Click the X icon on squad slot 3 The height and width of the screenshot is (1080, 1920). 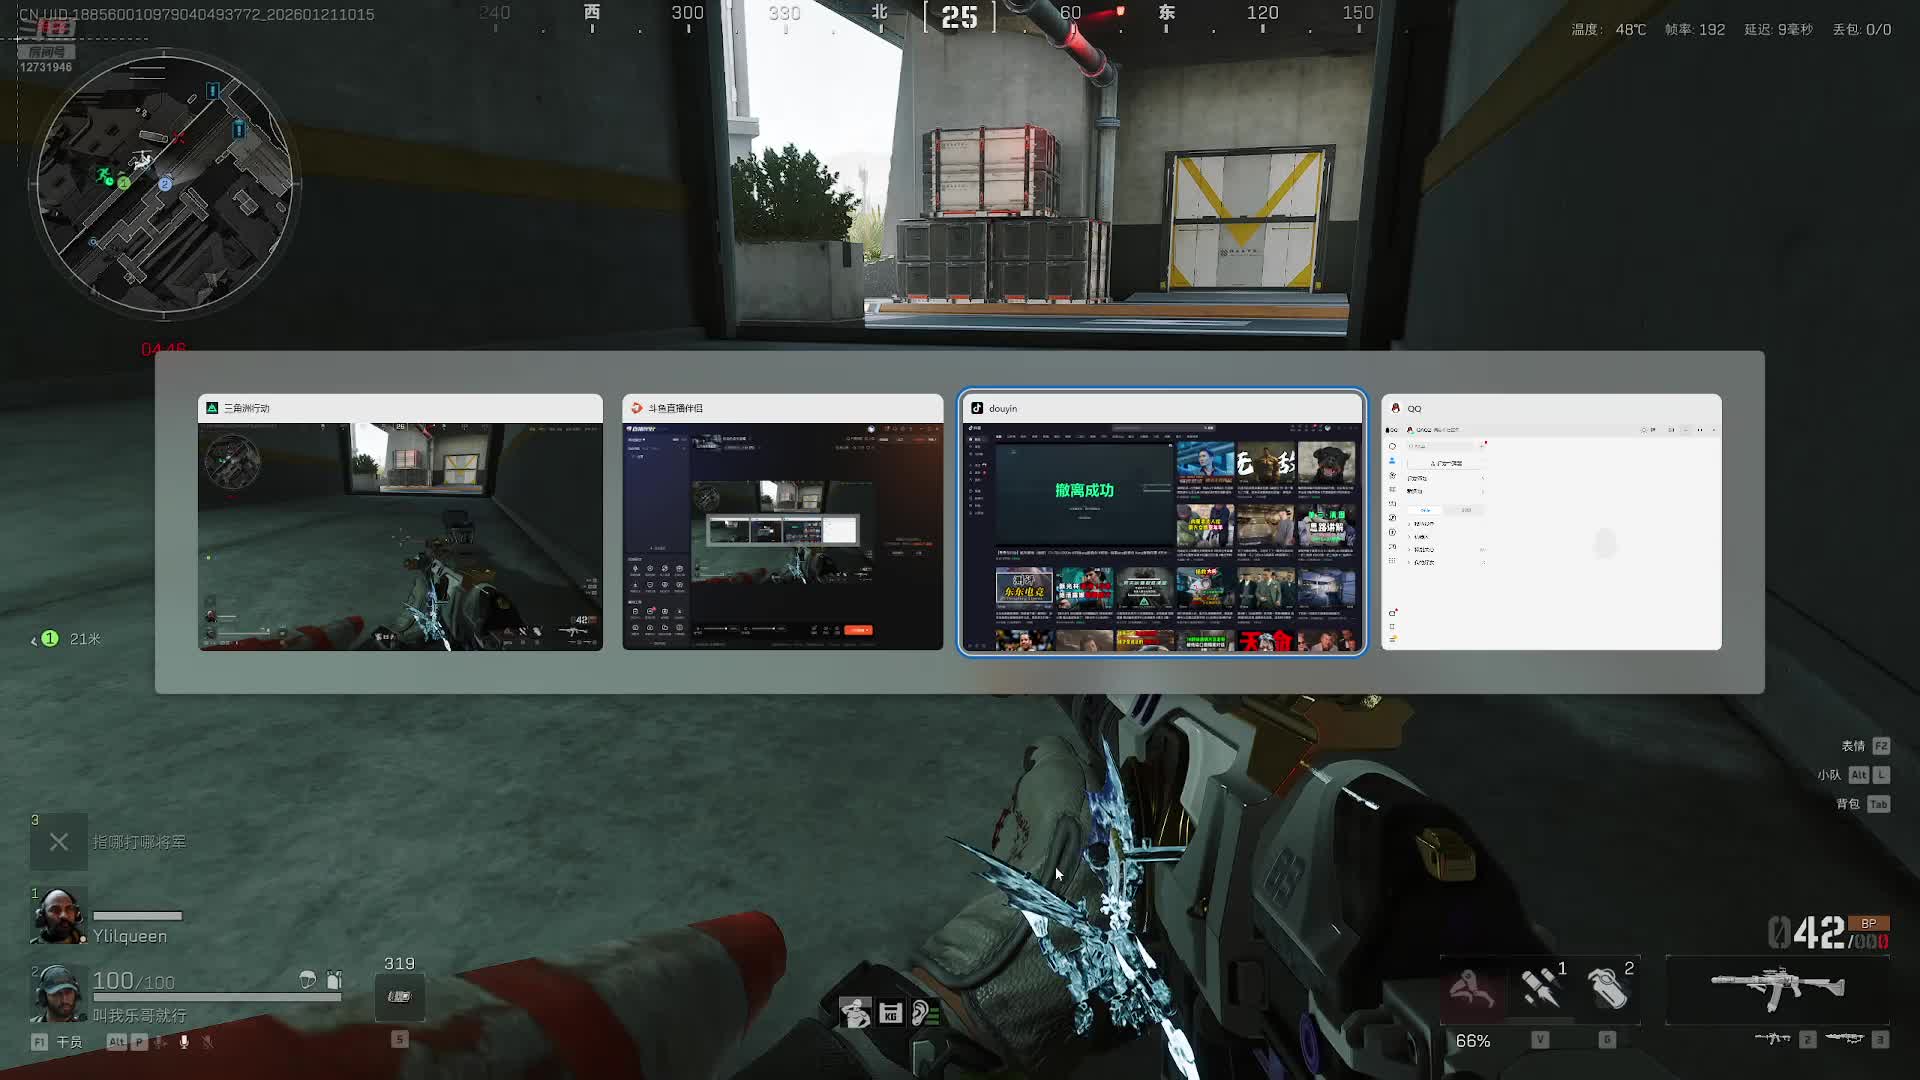59,842
